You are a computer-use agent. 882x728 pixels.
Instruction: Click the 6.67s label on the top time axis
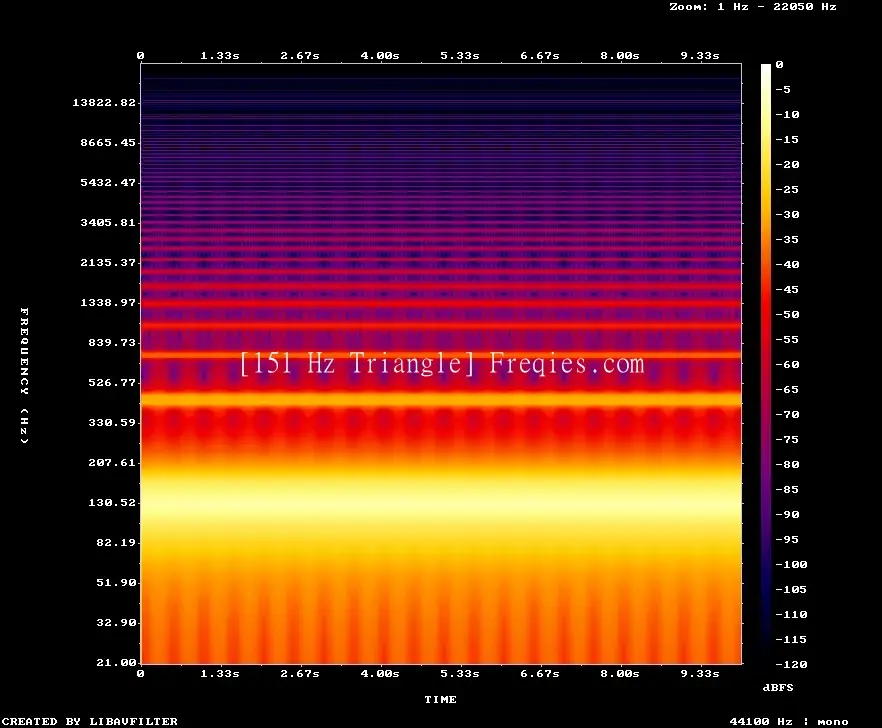(539, 56)
